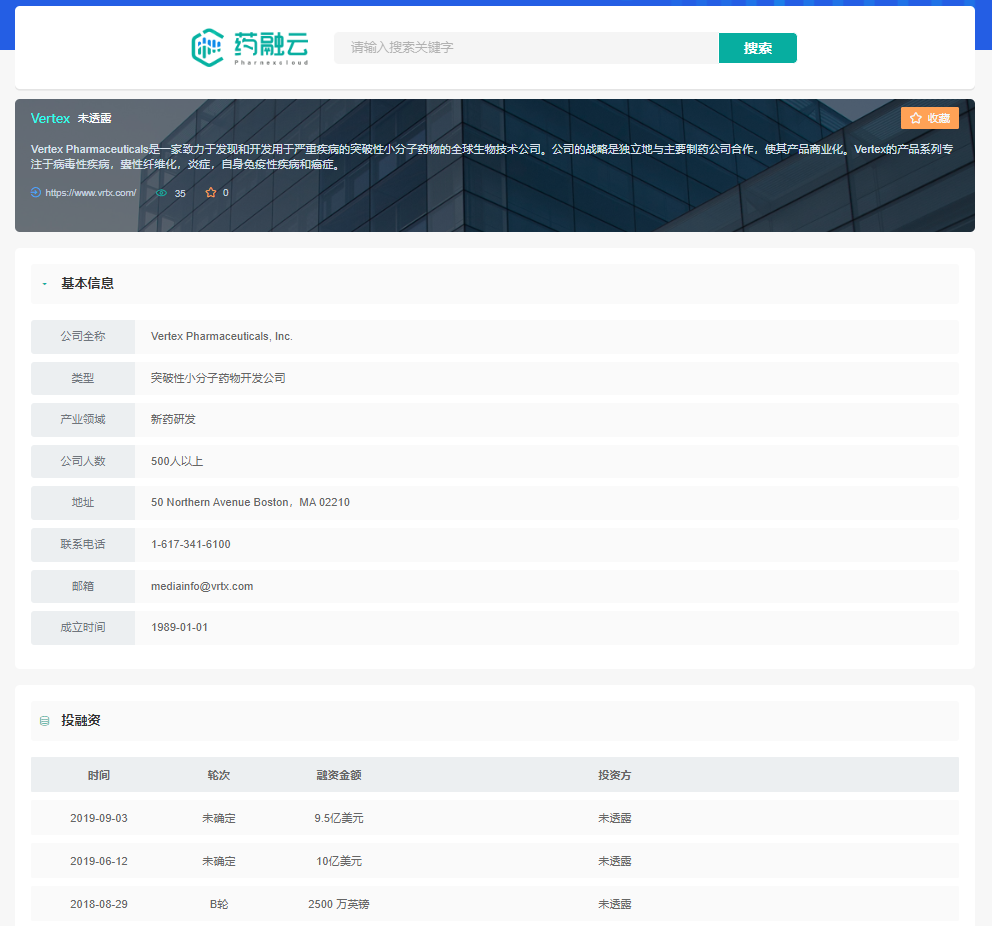Click the 成立时间 row label
The width and height of the screenshot is (992, 926).
click(x=83, y=627)
